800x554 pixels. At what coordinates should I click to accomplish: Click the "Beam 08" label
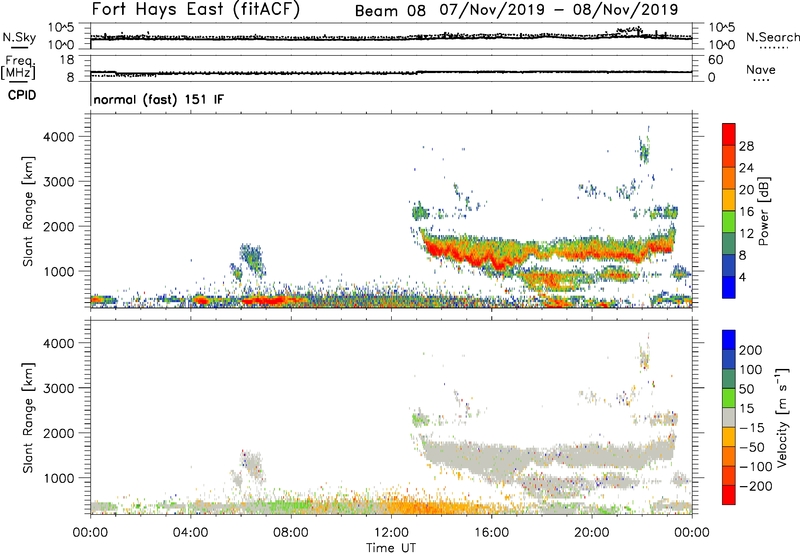(x=390, y=11)
